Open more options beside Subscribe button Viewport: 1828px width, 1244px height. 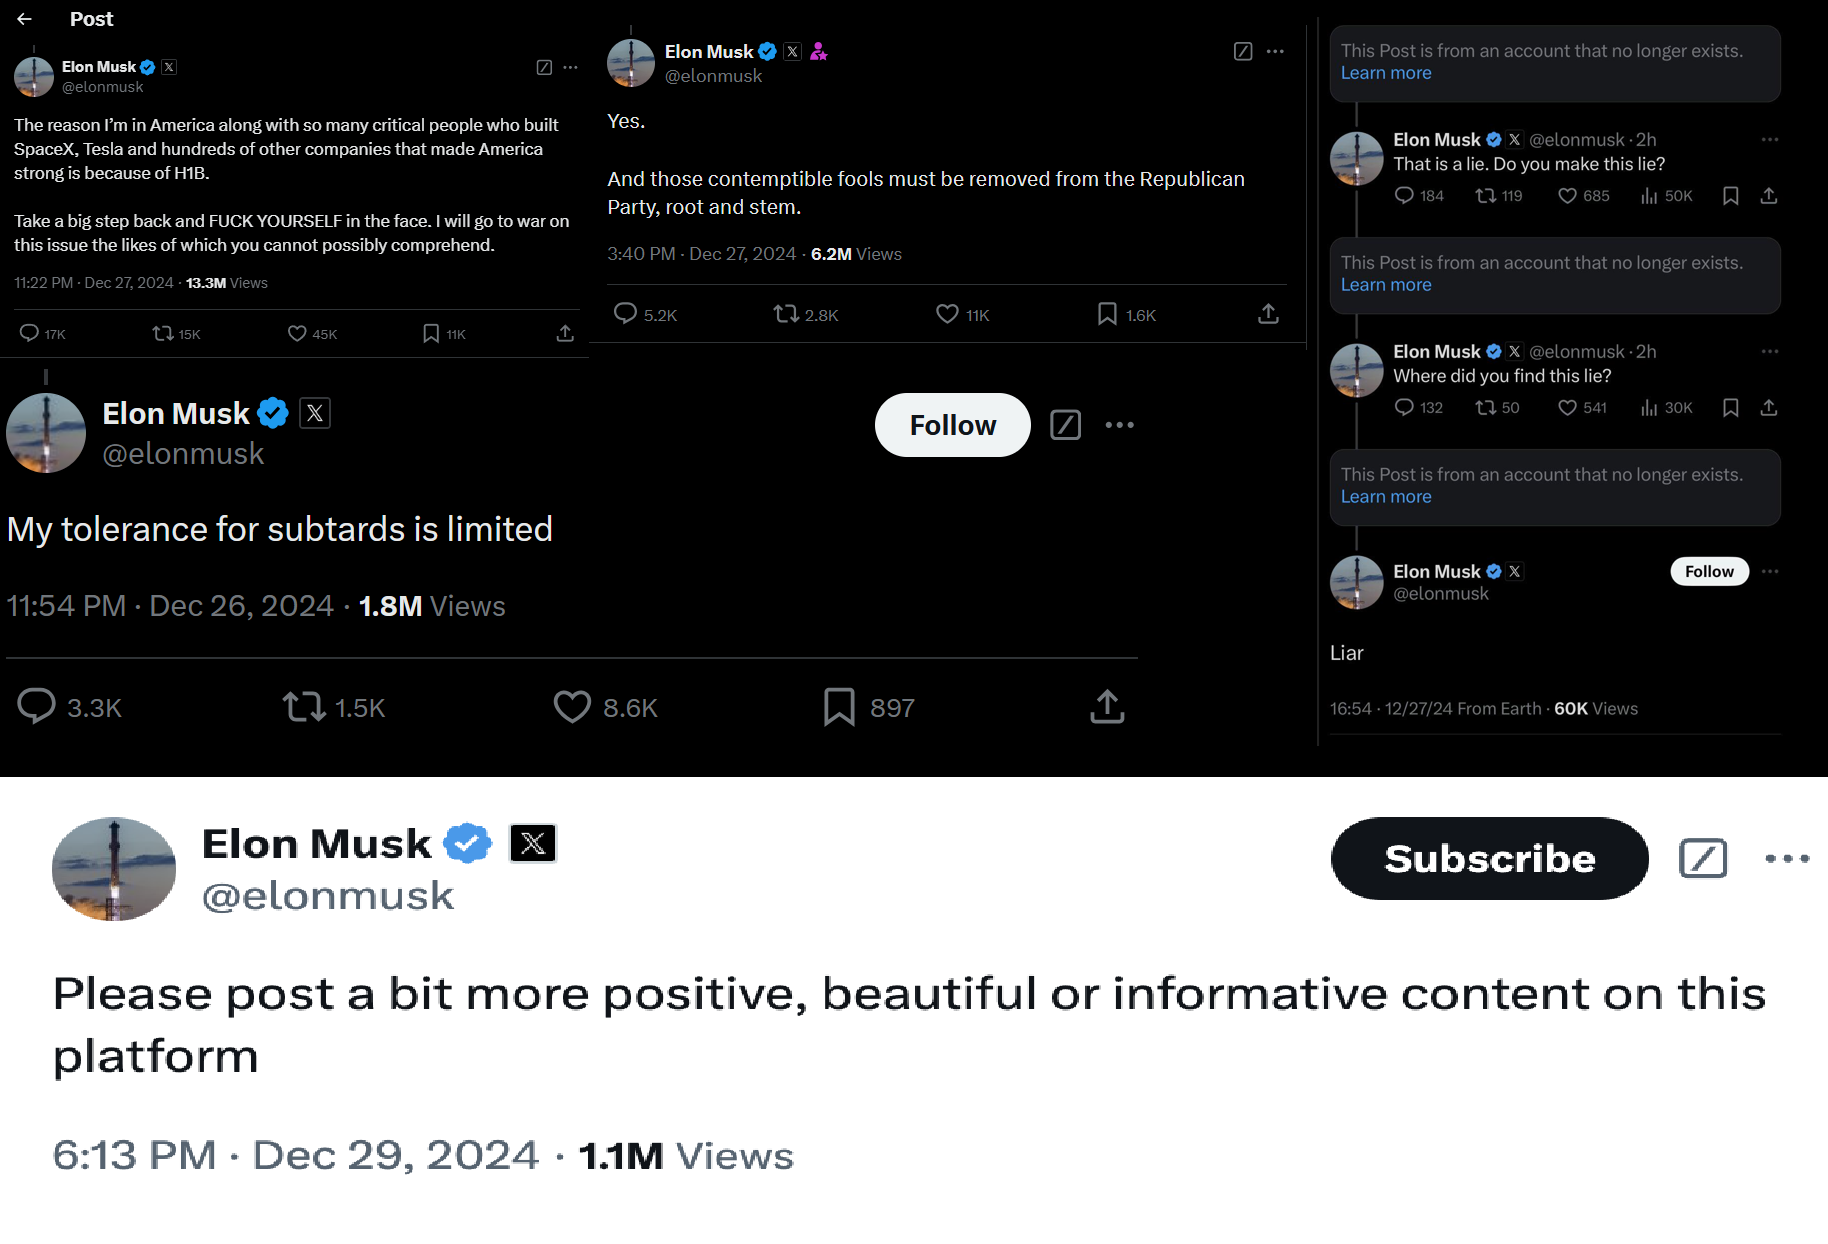pyautogui.click(x=1787, y=859)
